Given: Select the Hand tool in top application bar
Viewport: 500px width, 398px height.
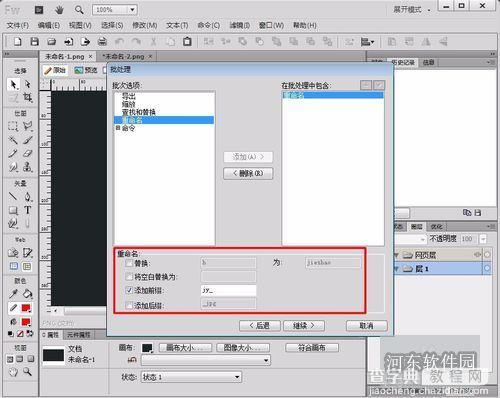Looking at the screenshot, I should tap(59, 10).
